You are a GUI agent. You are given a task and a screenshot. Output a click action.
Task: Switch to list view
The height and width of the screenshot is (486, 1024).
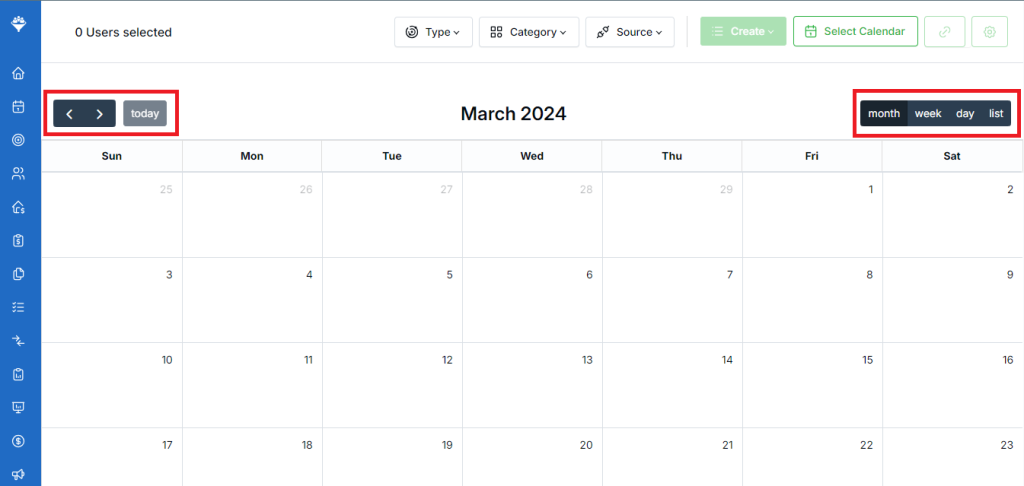(x=996, y=114)
